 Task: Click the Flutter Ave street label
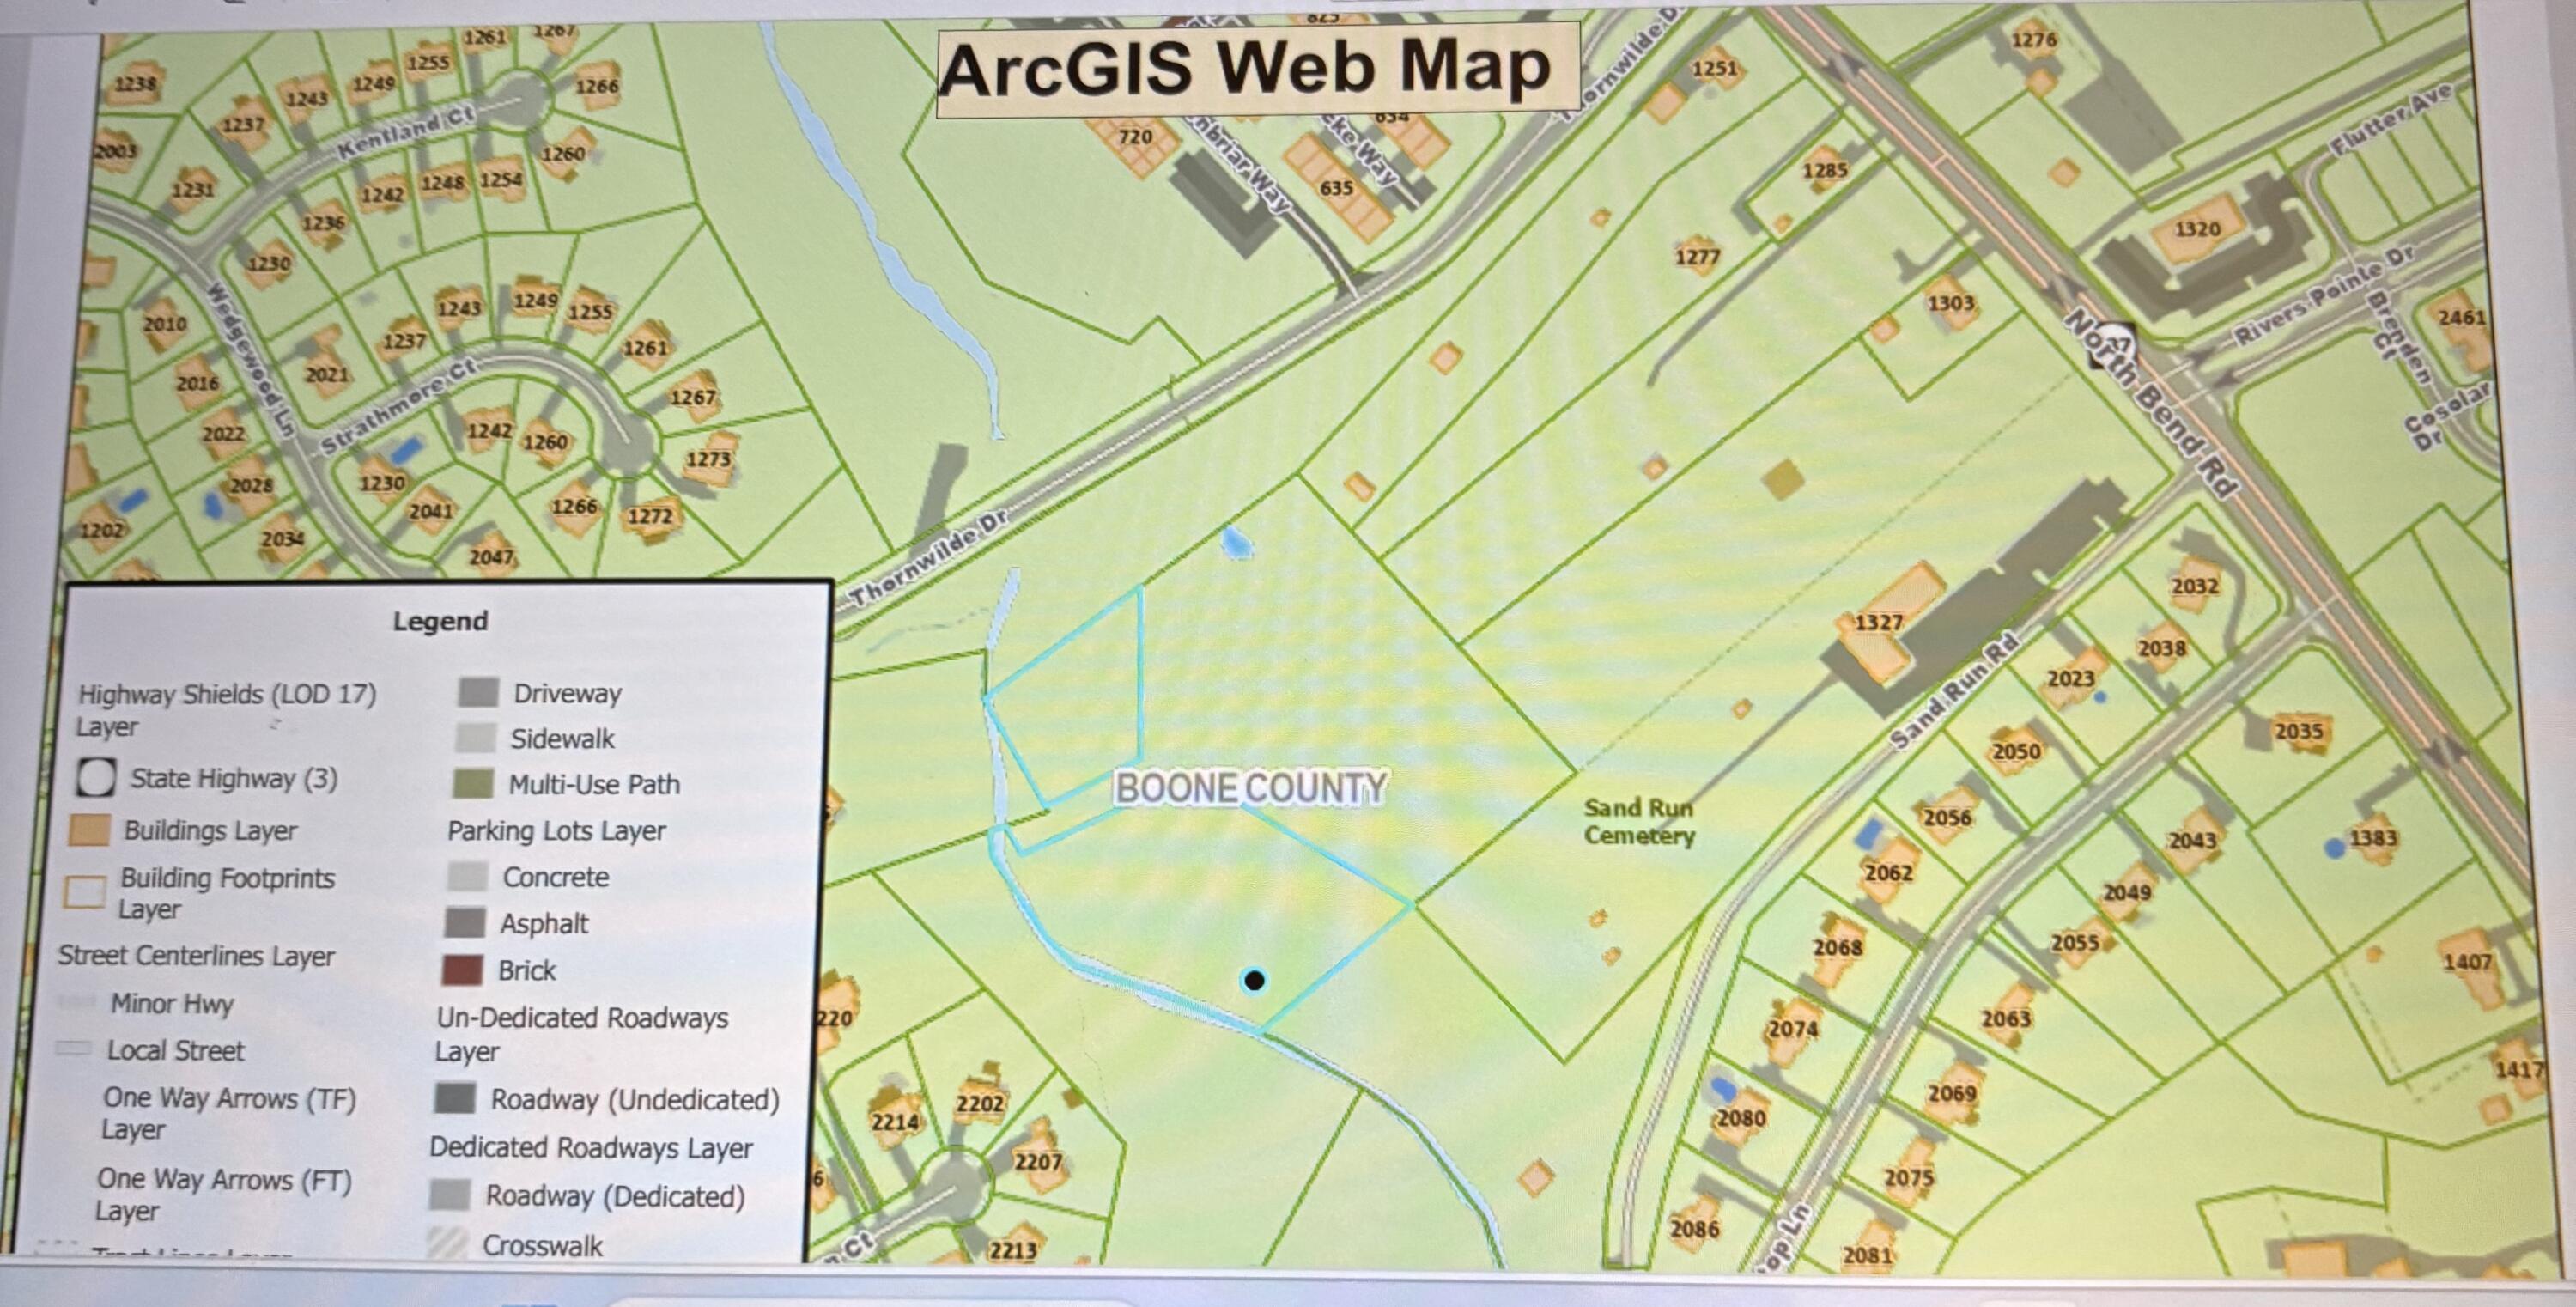pyautogui.click(x=2391, y=119)
